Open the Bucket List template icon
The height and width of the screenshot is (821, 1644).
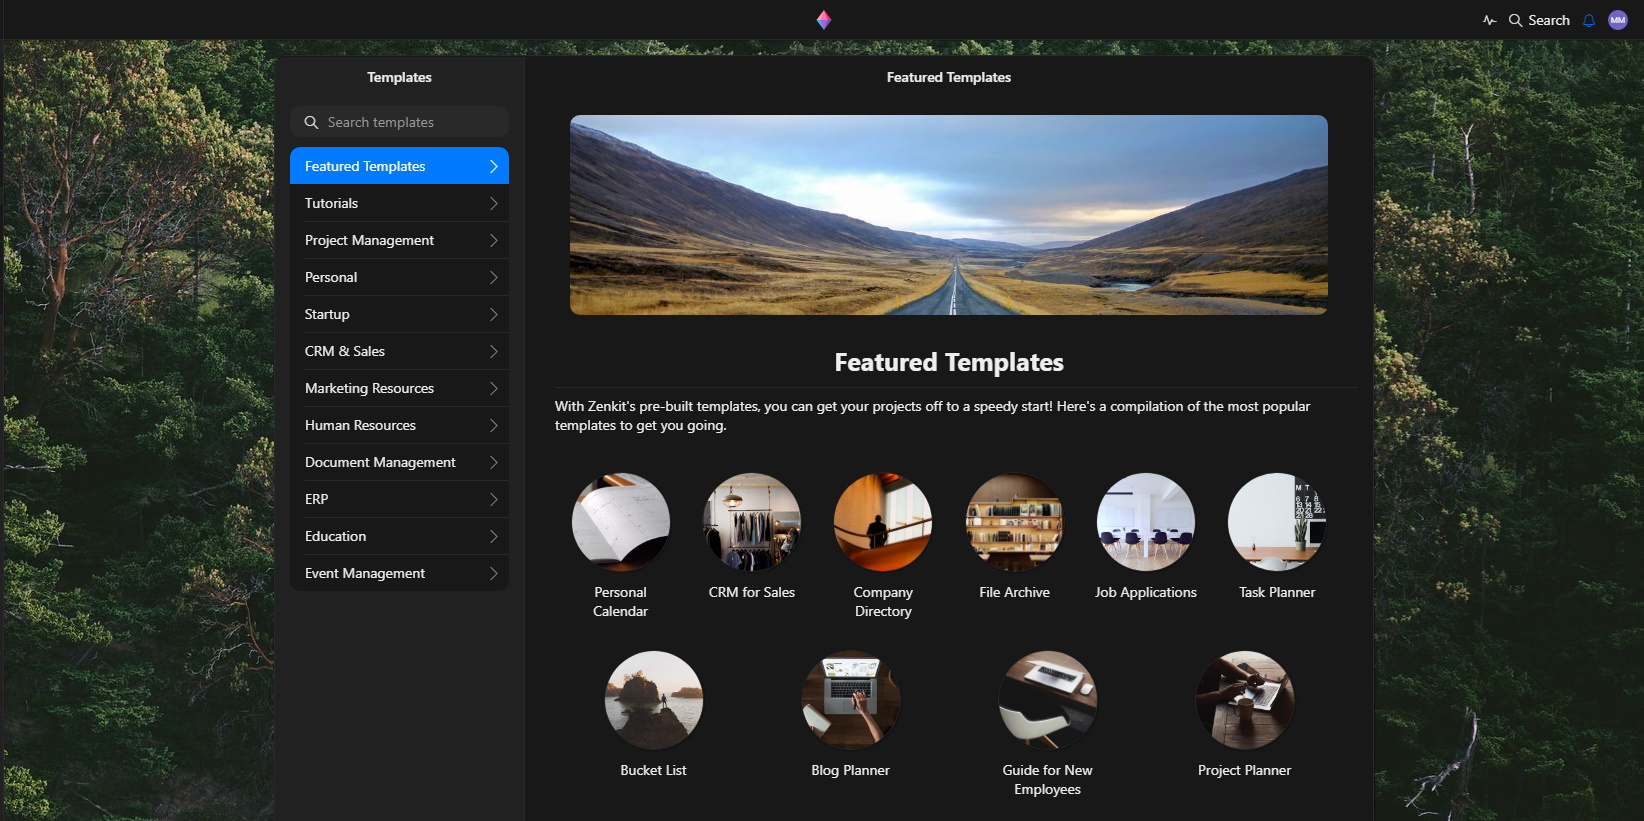click(x=654, y=700)
